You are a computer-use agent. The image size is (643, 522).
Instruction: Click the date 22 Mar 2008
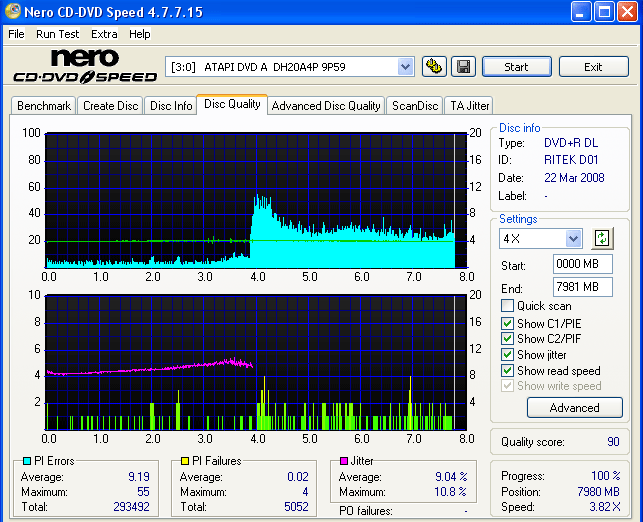pyautogui.click(x=574, y=178)
